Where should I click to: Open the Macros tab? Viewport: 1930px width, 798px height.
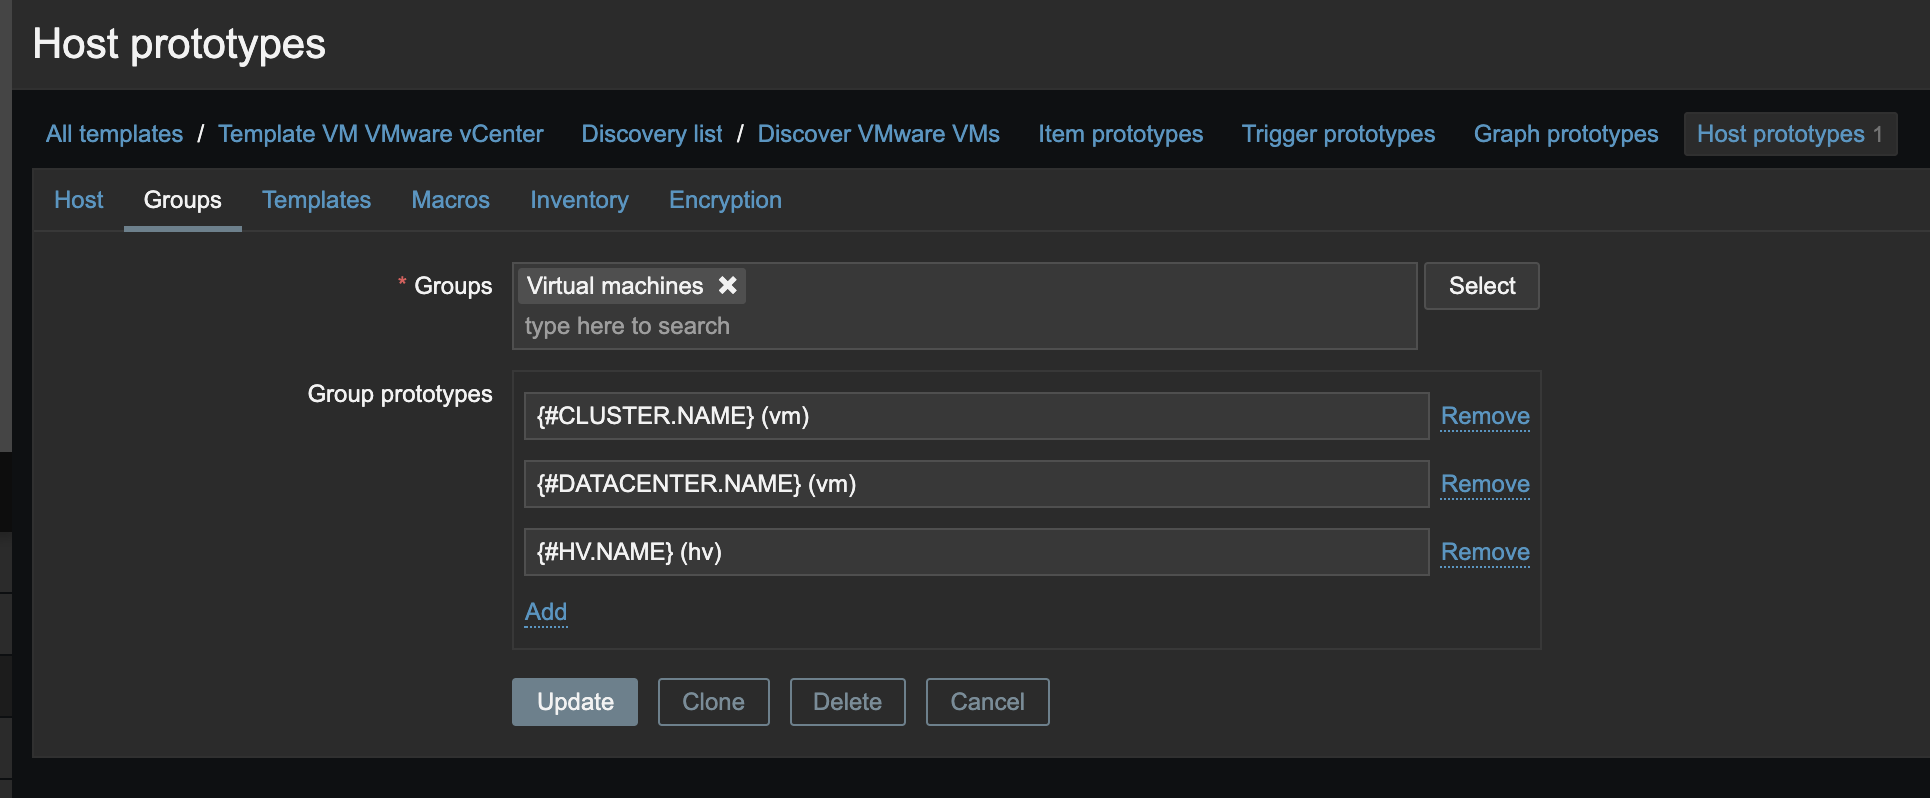450,200
